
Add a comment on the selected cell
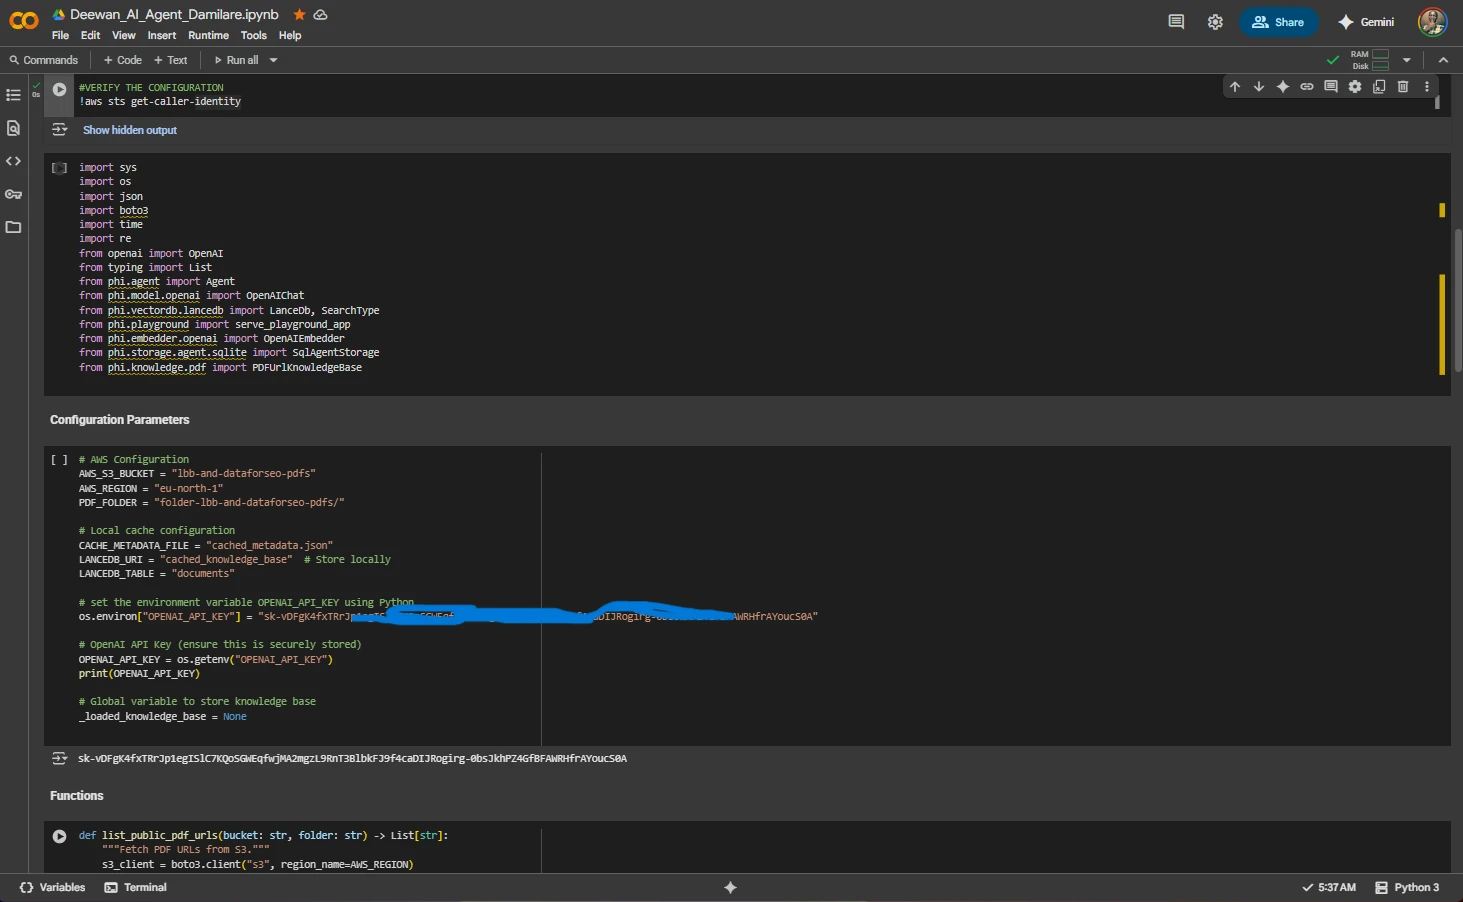[1331, 87]
